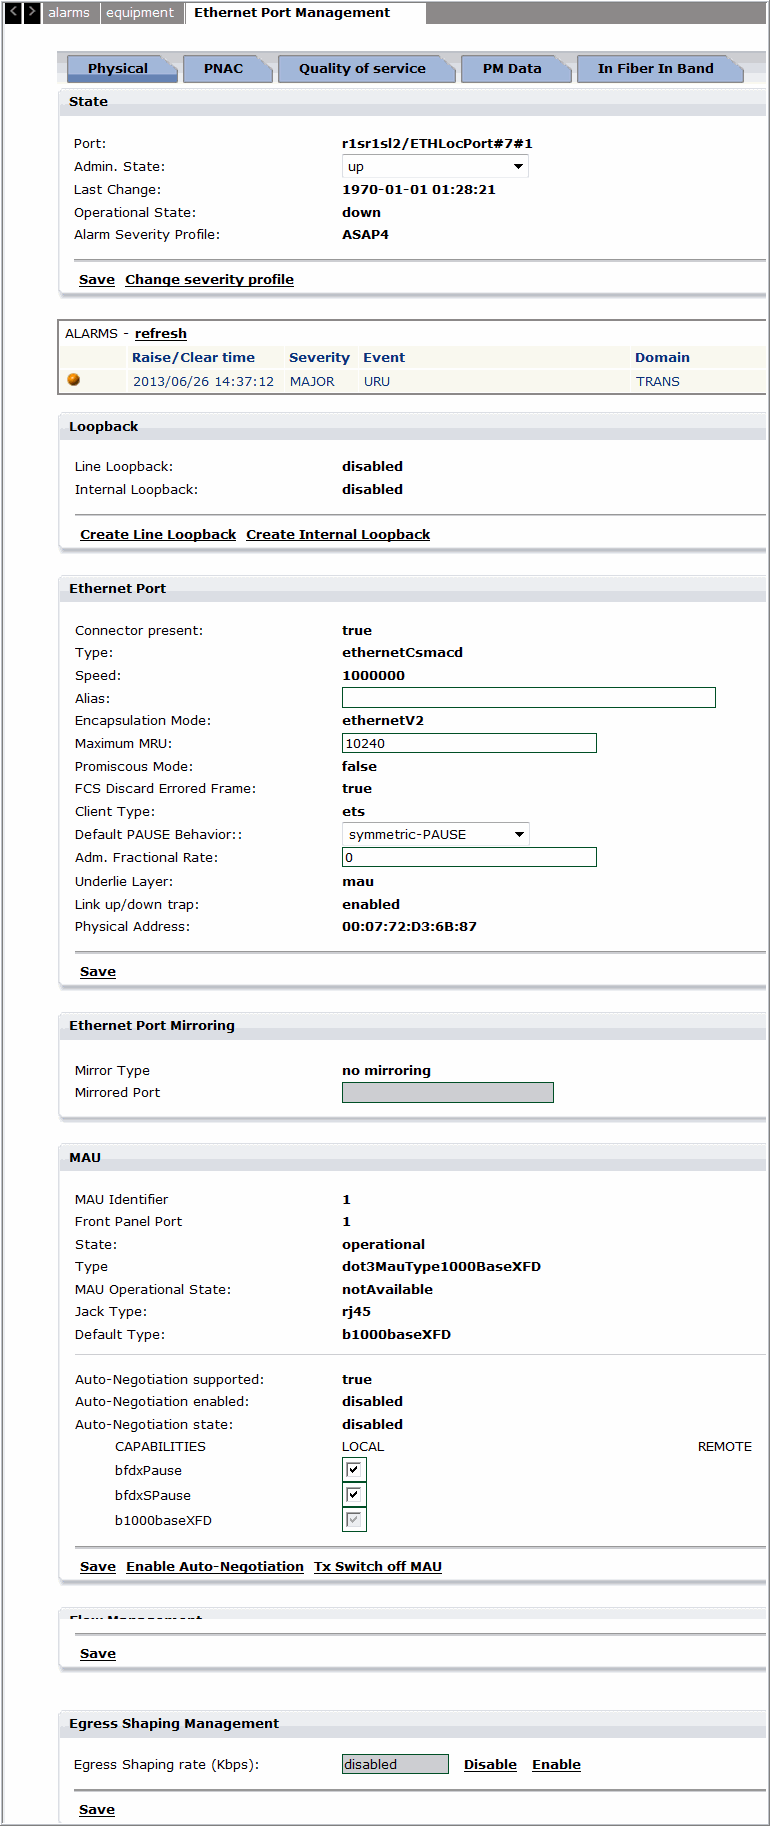Click the REMOTE capabilities column label
Image resolution: width=770 pixels, height=1826 pixels.
[x=725, y=1447]
